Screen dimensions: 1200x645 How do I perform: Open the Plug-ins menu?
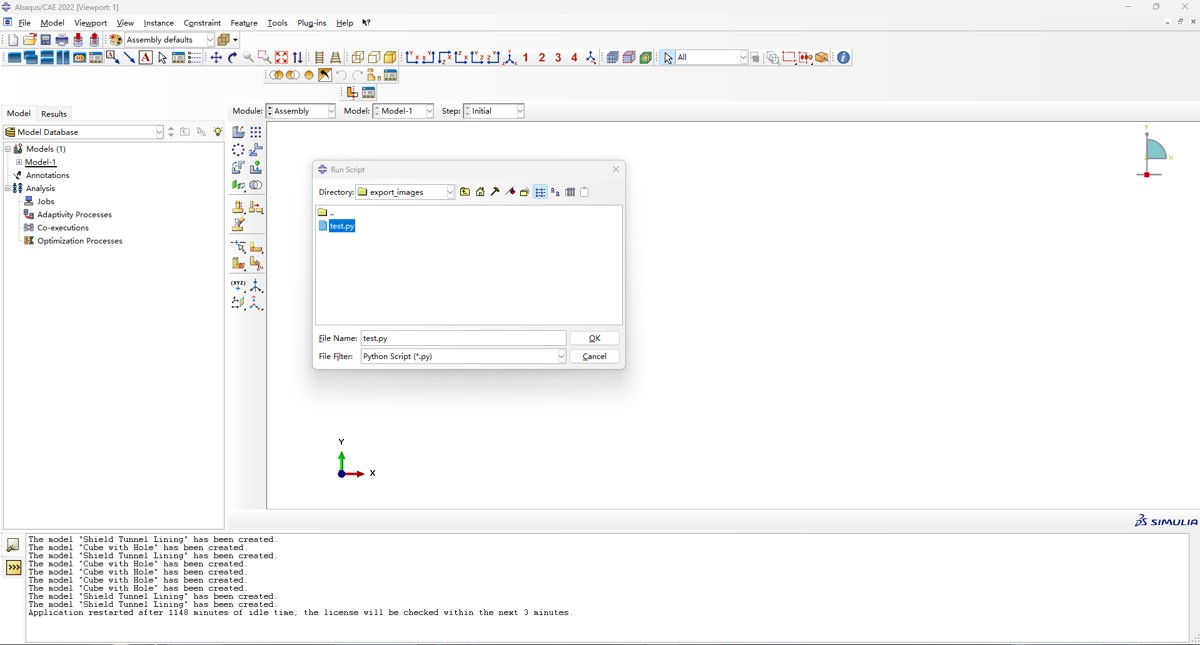tap(312, 22)
